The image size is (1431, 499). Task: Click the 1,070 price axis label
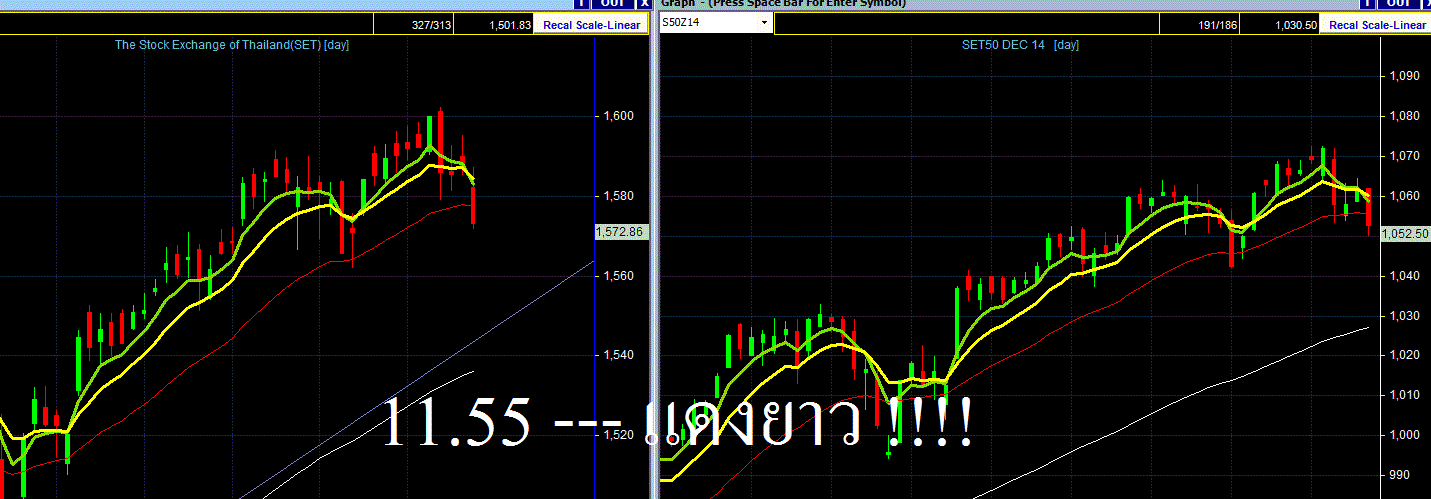[1406, 156]
